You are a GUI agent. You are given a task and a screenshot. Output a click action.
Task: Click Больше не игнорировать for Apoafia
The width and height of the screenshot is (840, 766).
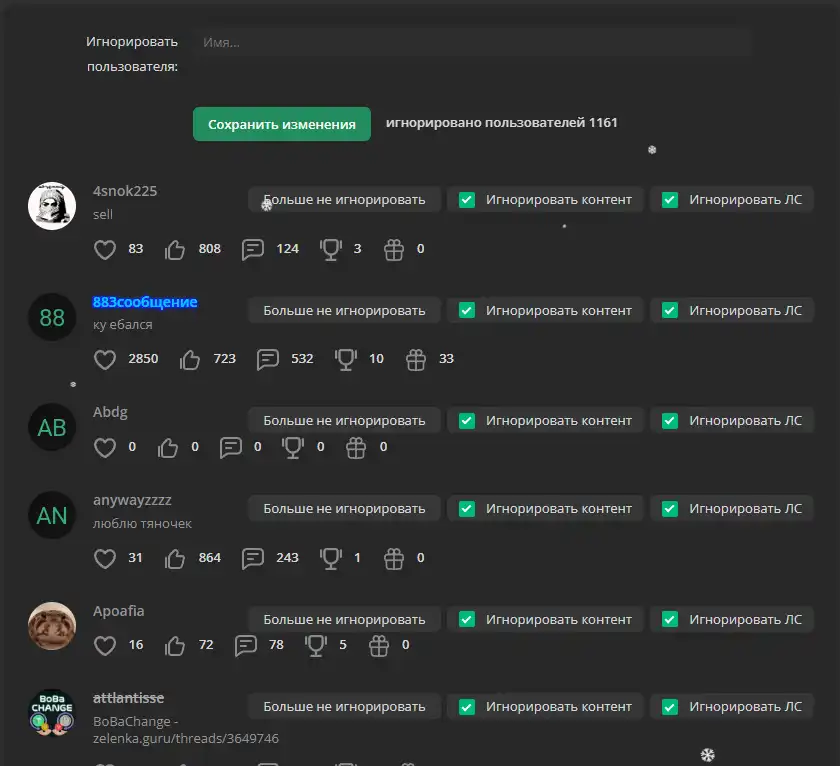tap(344, 619)
